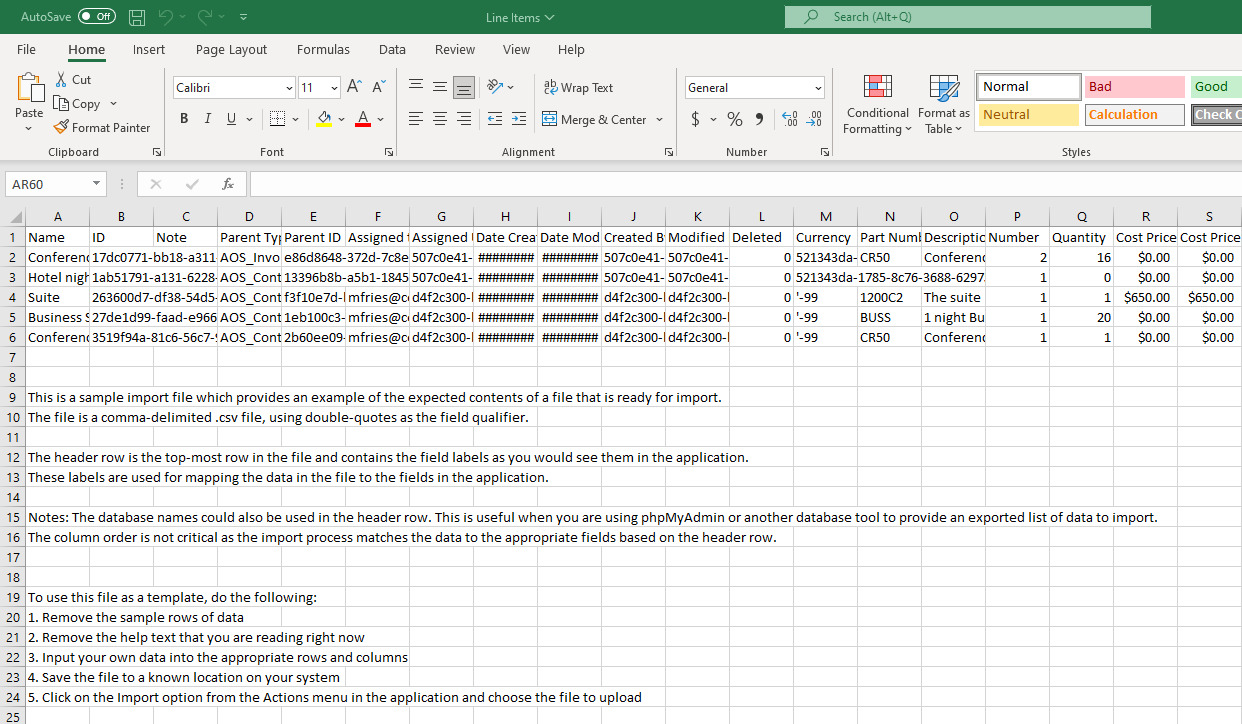This screenshot has width=1242, height=724.
Task: Click Decrease Font Size icon
Action: [x=379, y=87]
